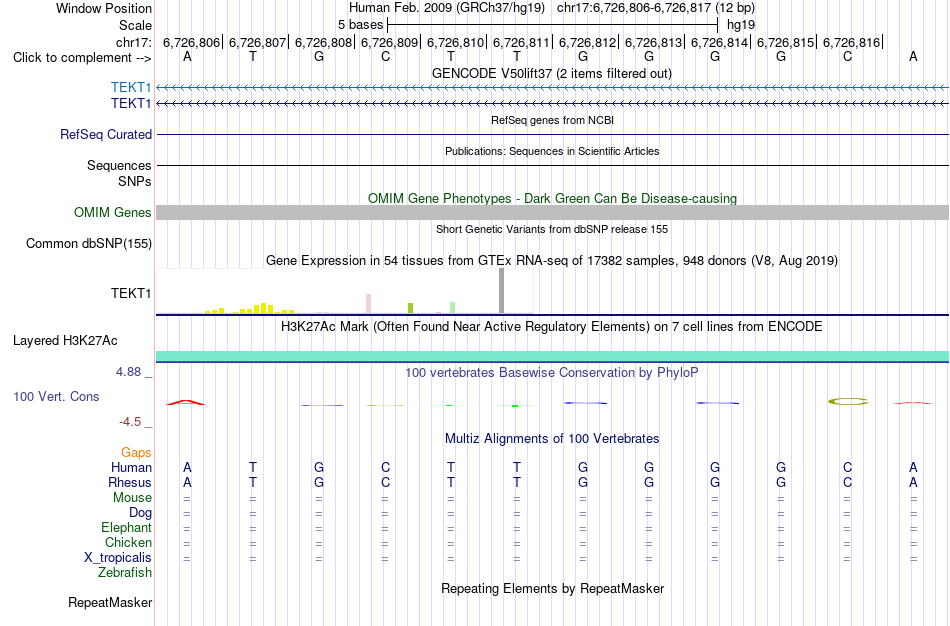Open Repeating Elements by RepeatMasker title

[552, 589]
